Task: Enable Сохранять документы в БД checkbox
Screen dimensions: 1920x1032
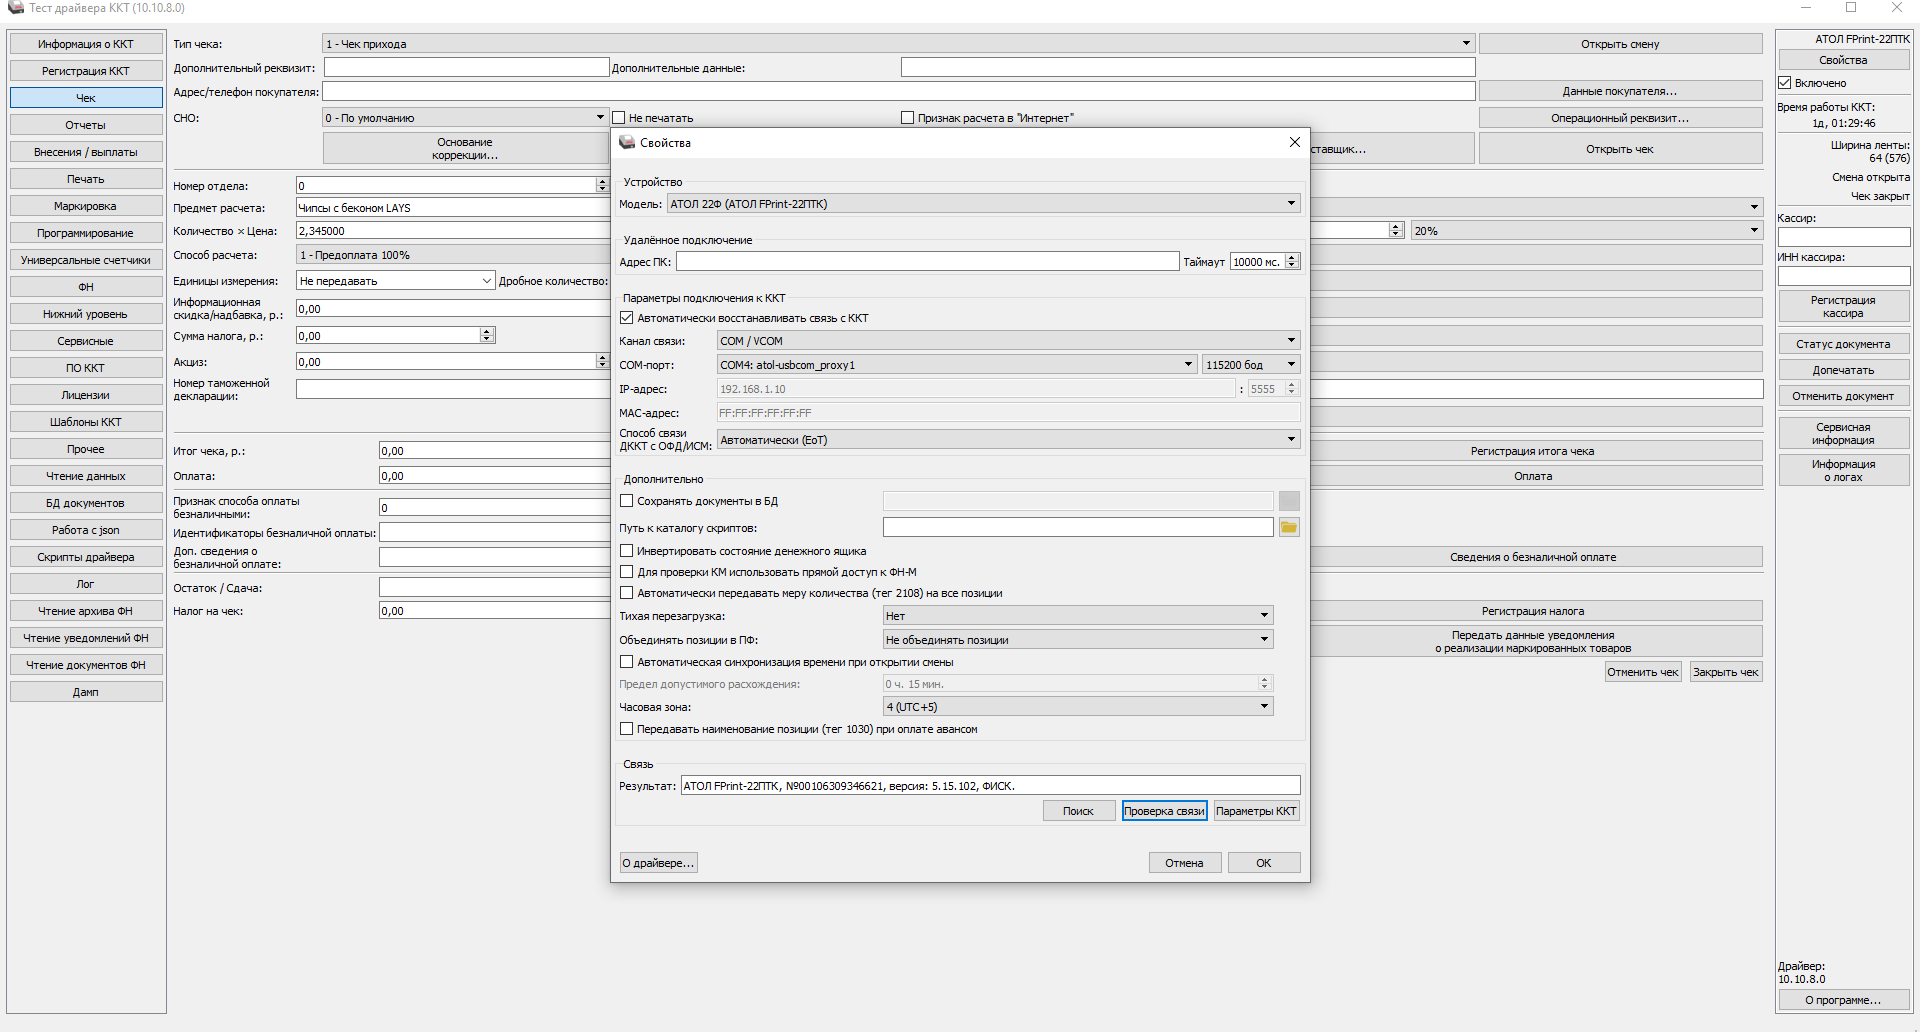Action: point(627,501)
